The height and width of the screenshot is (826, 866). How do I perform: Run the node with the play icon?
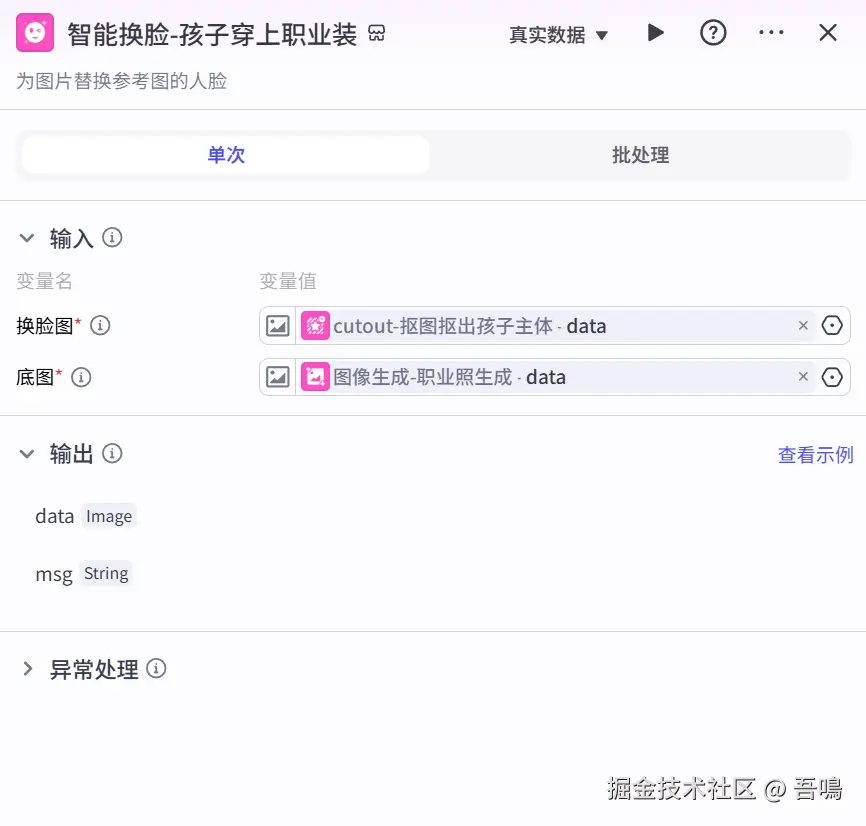click(656, 33)
